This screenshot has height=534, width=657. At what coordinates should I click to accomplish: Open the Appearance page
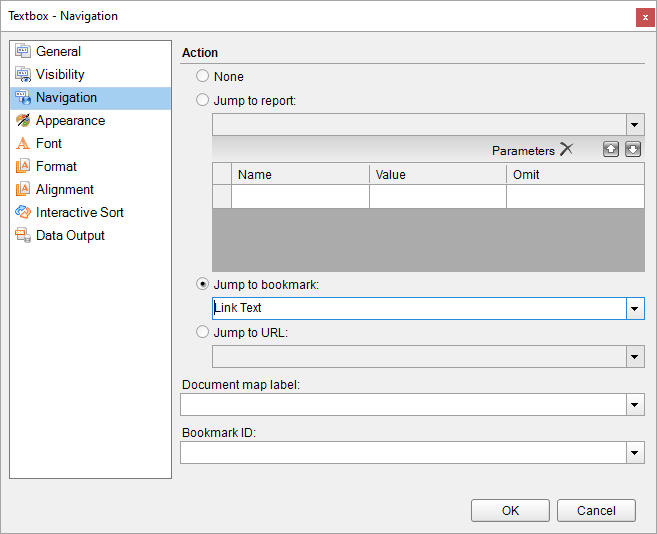point(91,120)
